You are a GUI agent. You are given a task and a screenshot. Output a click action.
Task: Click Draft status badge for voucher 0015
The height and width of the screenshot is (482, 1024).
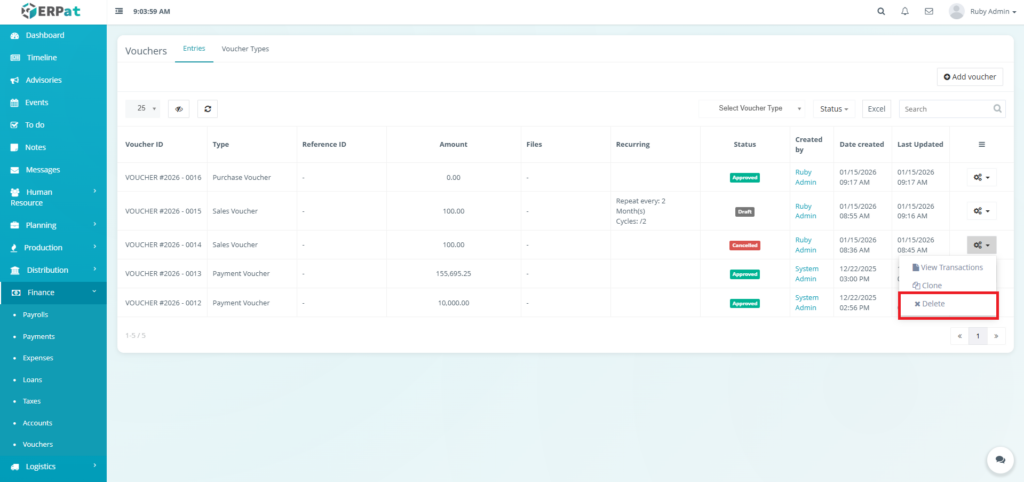(744, 212)
